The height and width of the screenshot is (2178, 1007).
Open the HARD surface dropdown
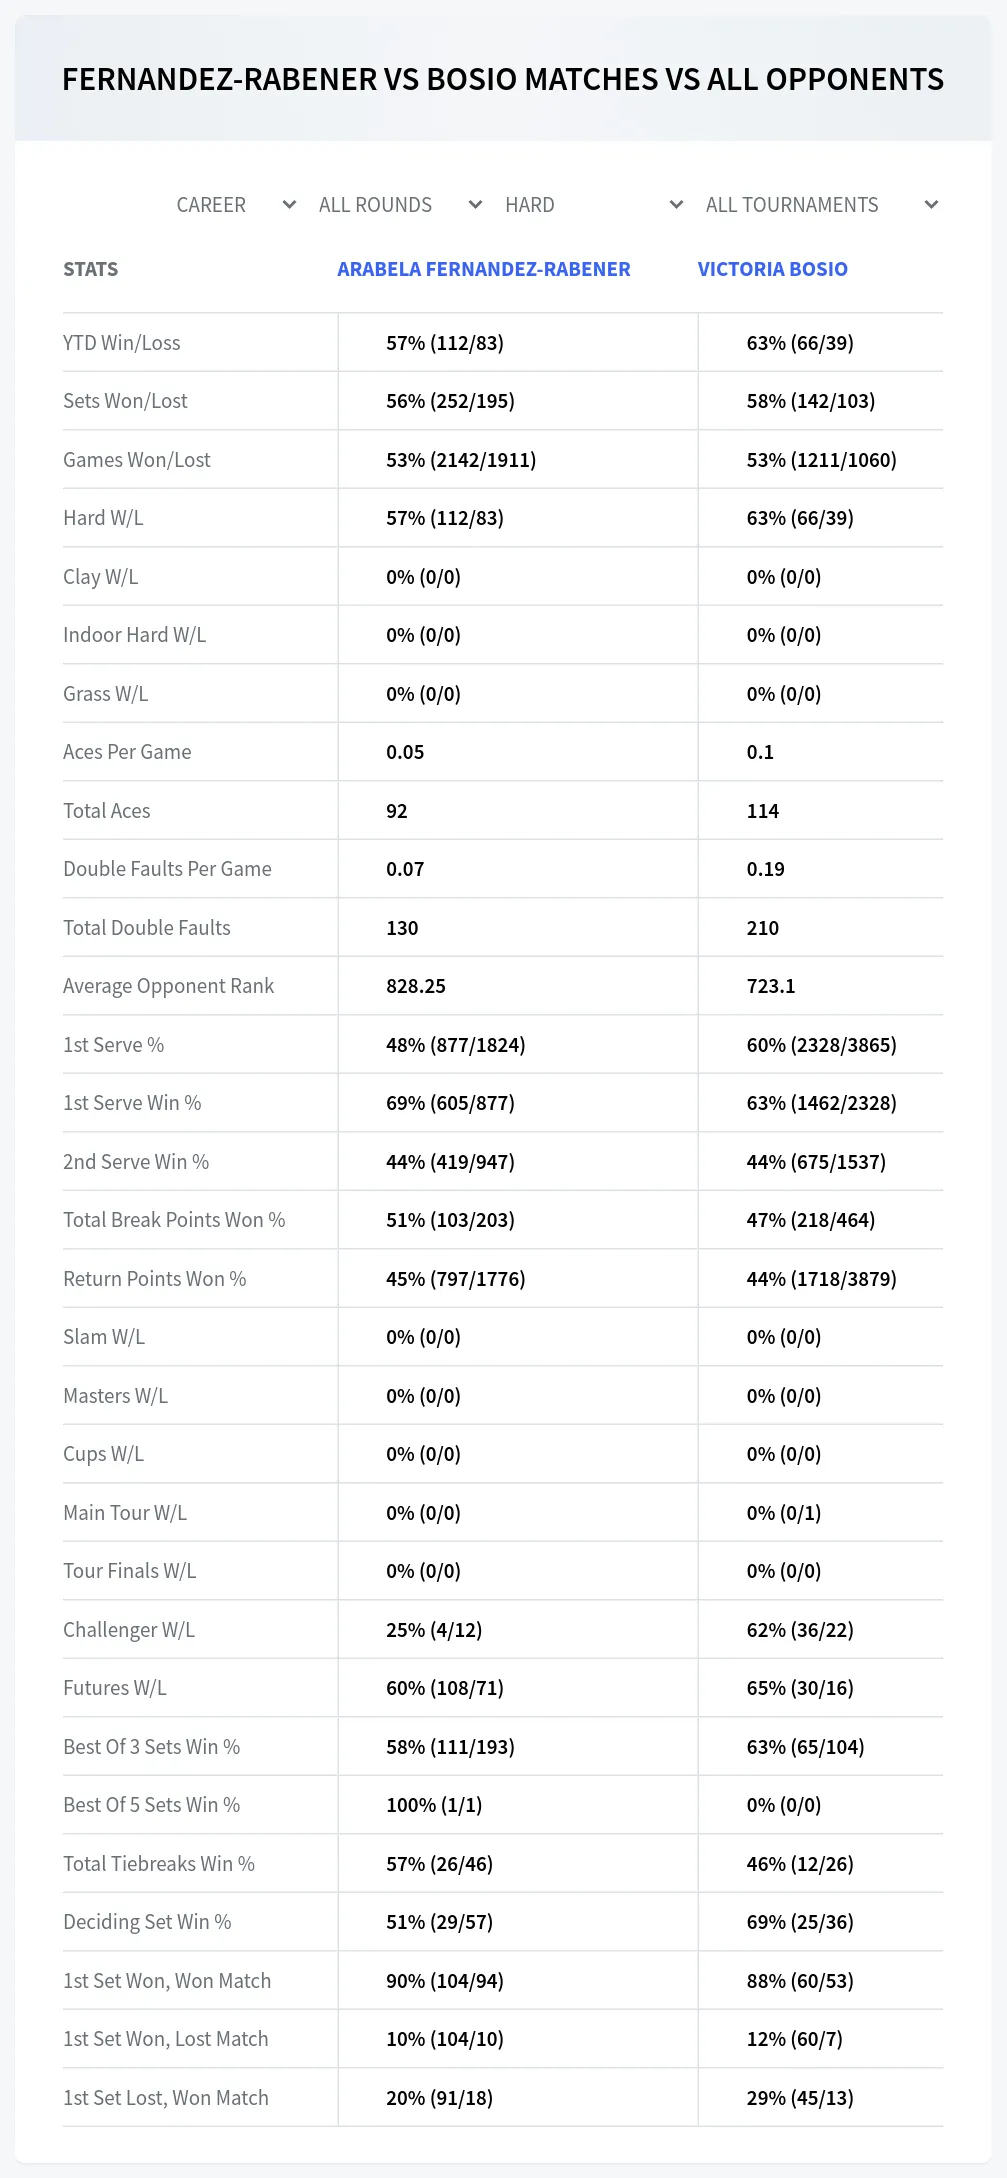pos(593,205)
